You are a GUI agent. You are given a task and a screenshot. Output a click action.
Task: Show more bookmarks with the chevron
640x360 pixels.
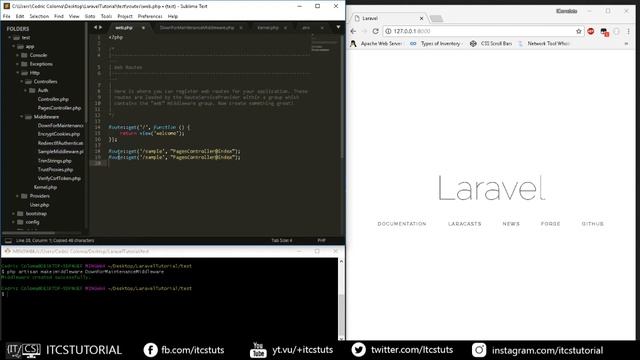(x=627, y=43)
